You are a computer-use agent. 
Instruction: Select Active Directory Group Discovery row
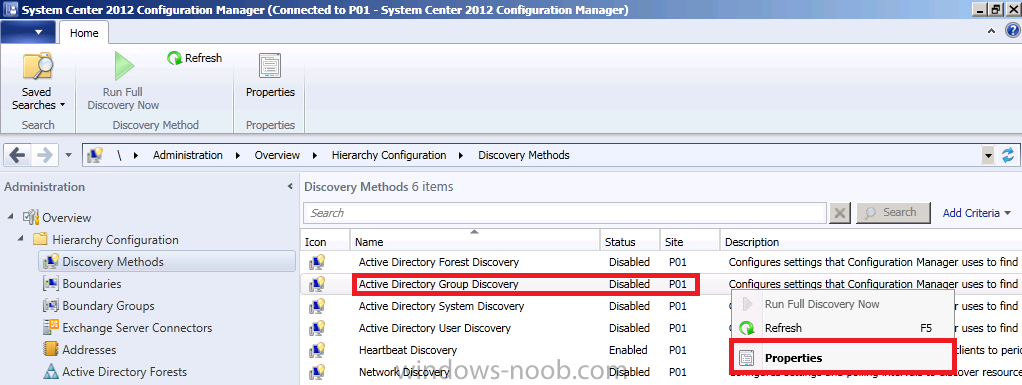click(661, 284)
